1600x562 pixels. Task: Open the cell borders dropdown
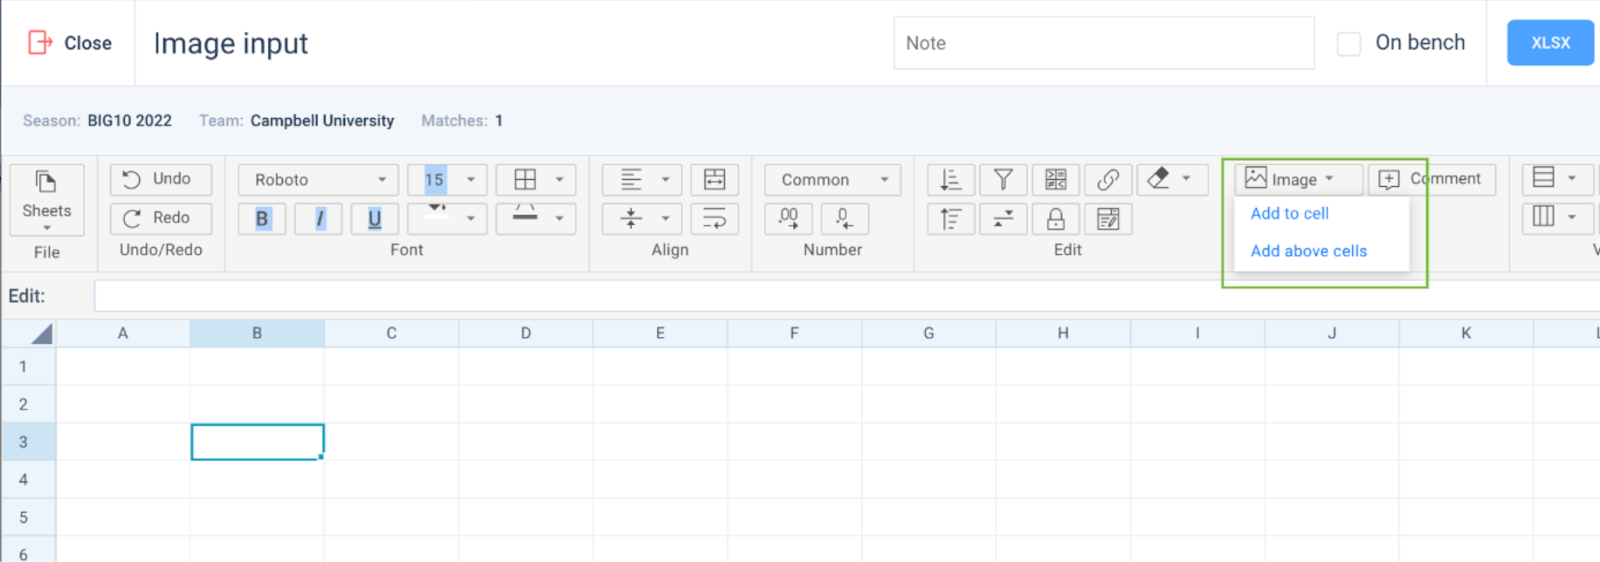click(x=536, y=180)
